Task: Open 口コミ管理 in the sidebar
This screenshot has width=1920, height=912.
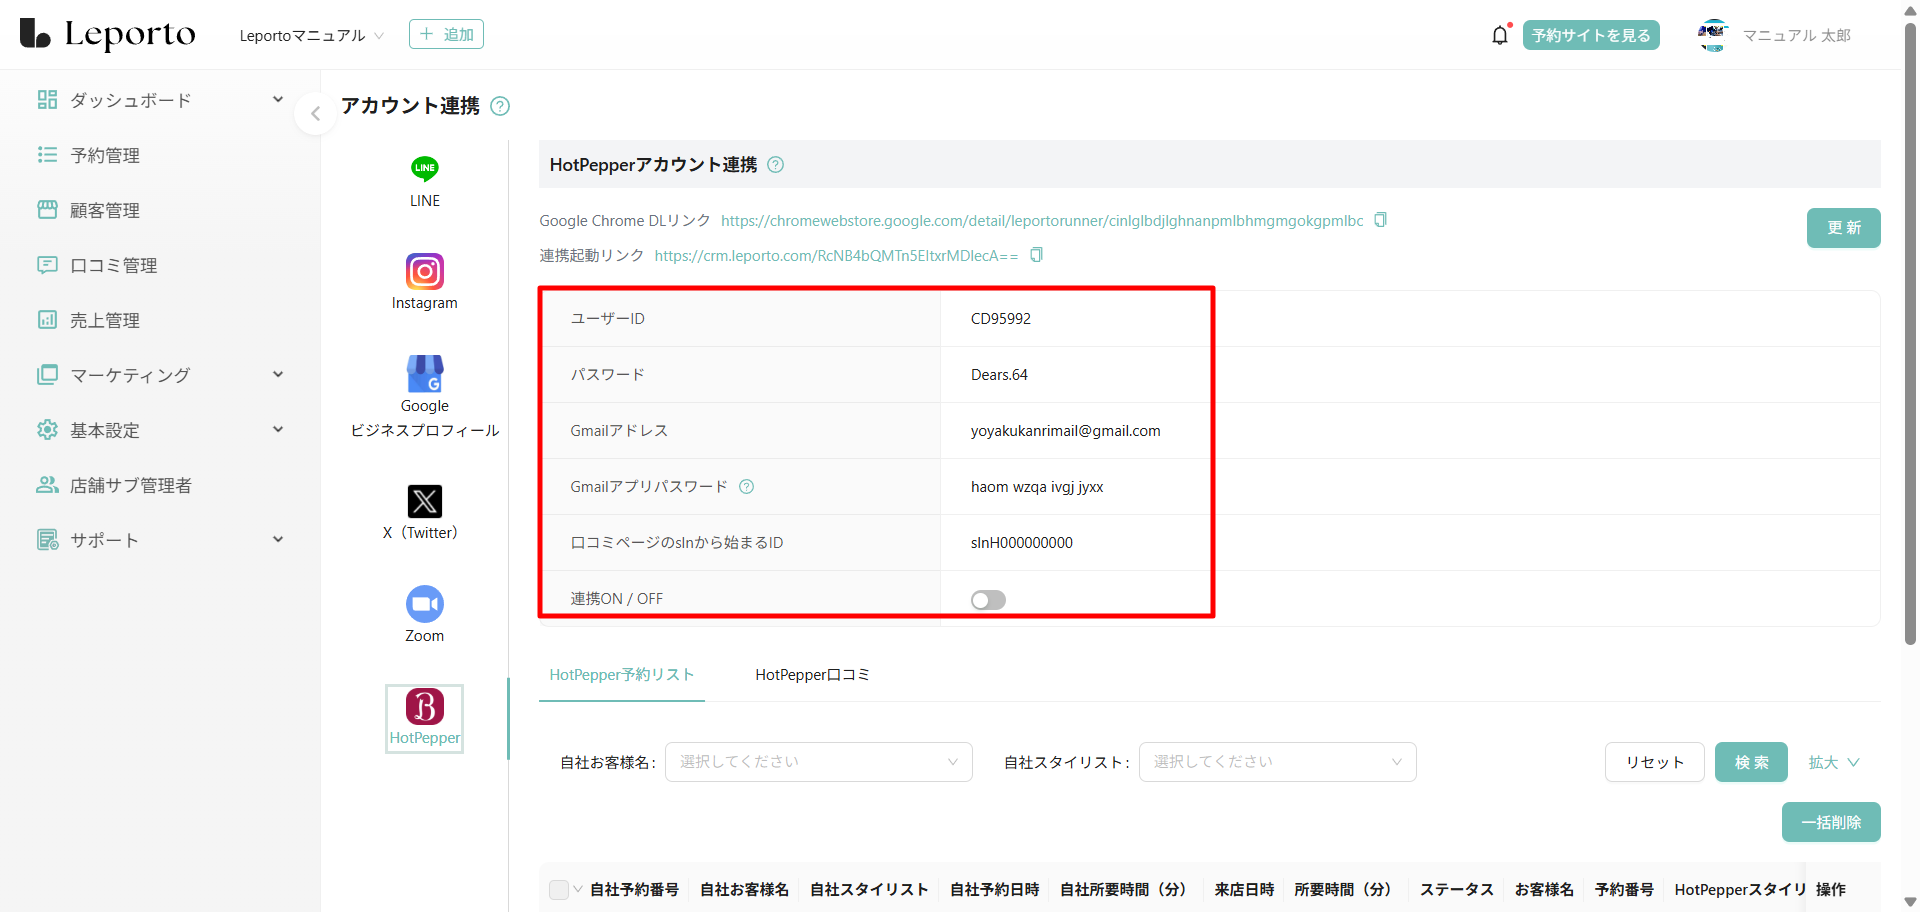Action: coord(114,265)
